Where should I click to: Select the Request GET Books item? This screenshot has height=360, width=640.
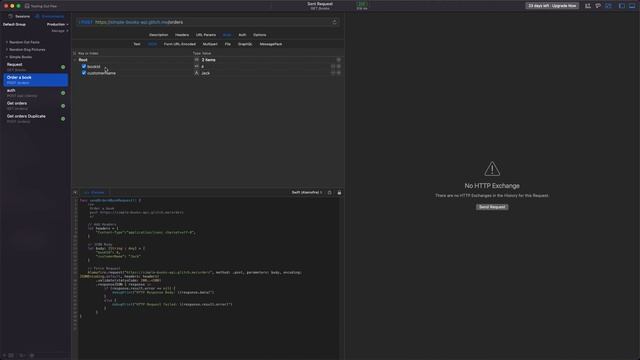pos(35,67)
